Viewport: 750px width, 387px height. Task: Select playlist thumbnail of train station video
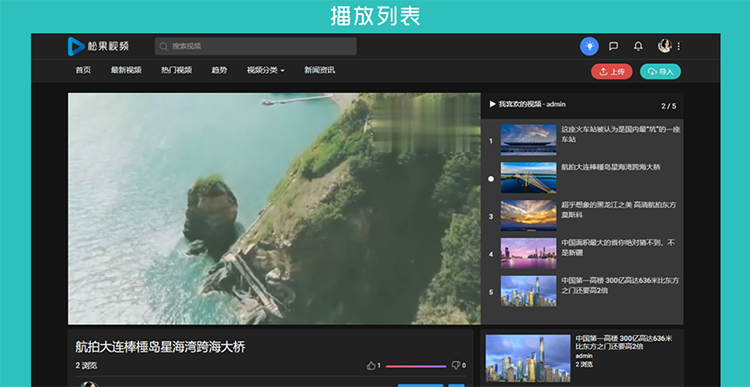click(529, 140)
